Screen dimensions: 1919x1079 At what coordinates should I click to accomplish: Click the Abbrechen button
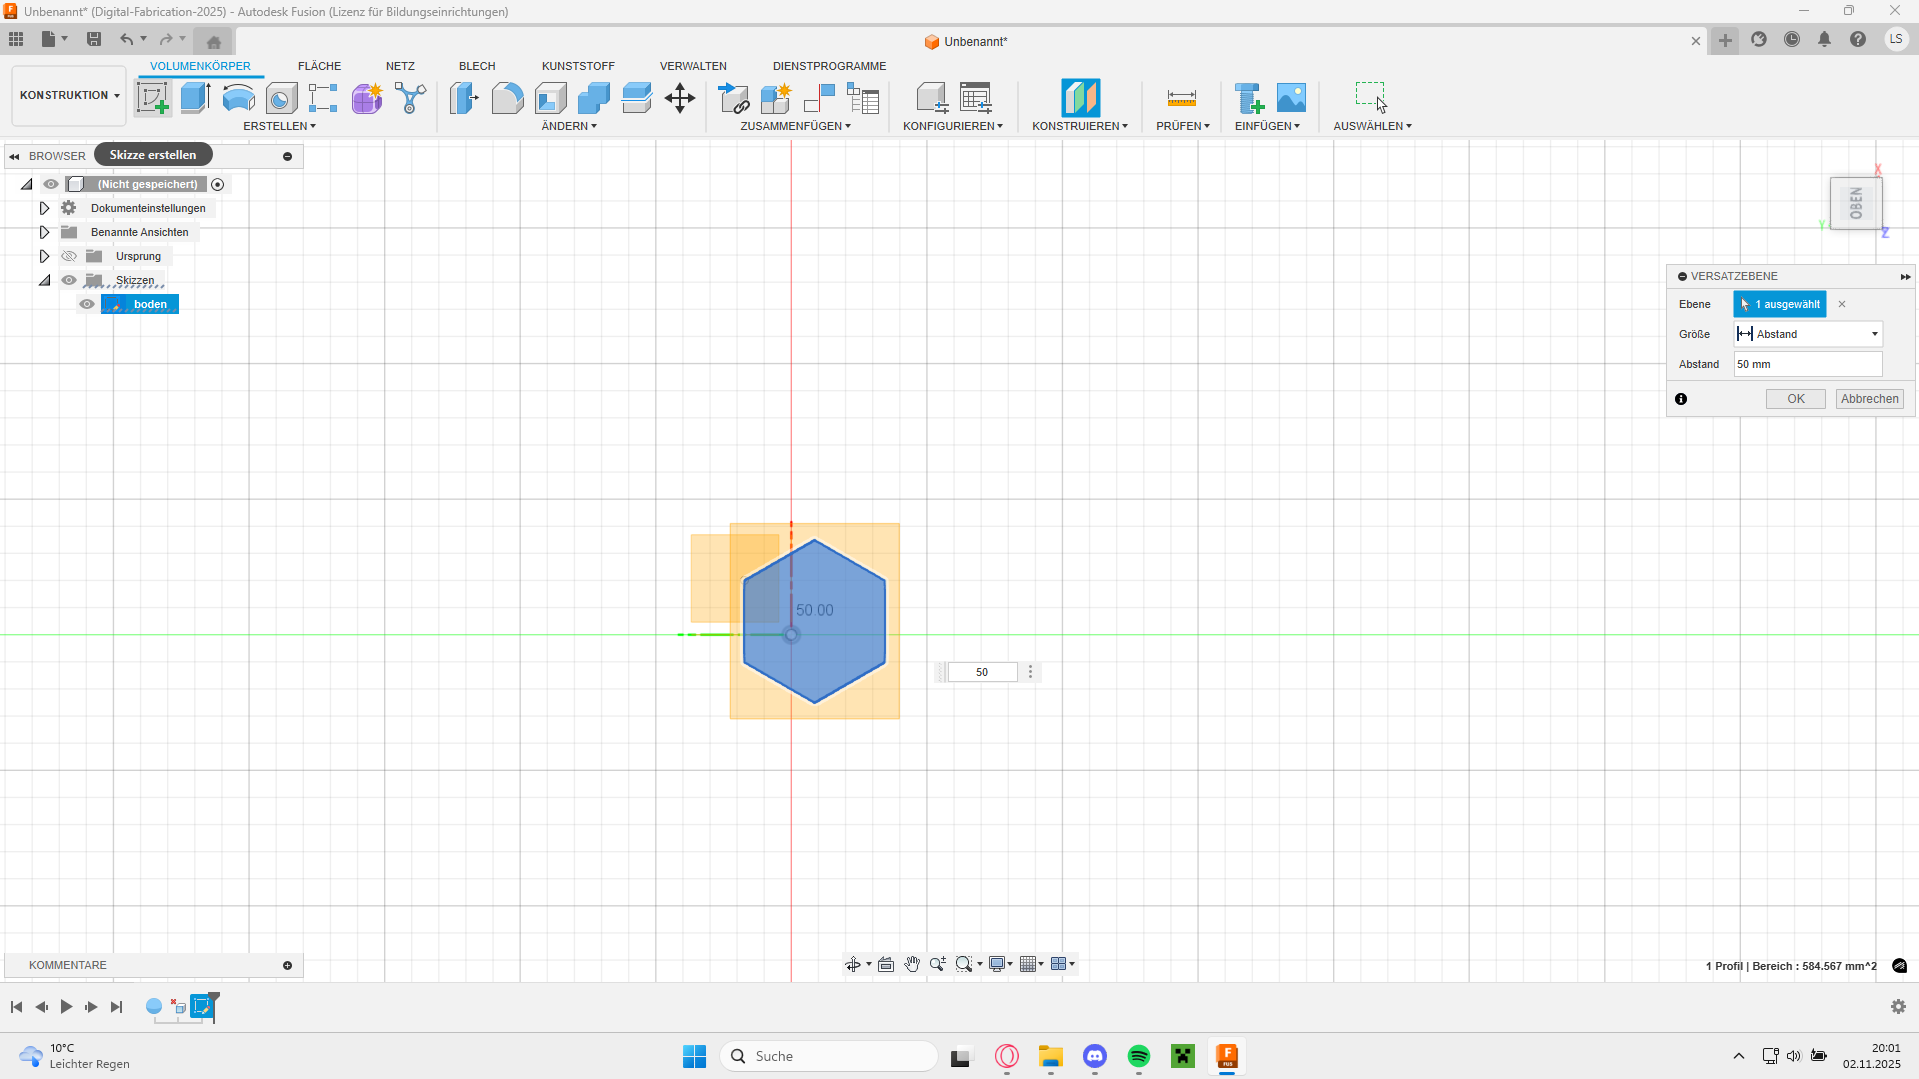coord(1869,399)
